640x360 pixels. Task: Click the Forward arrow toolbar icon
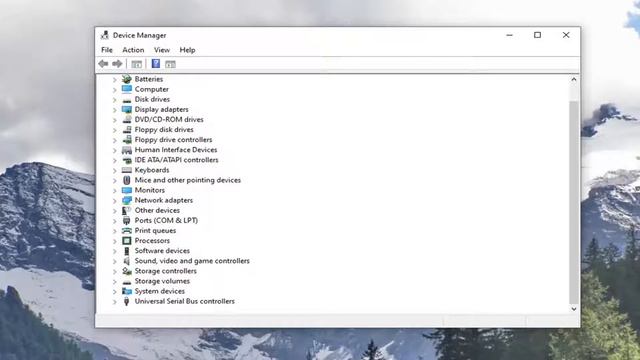117,64
